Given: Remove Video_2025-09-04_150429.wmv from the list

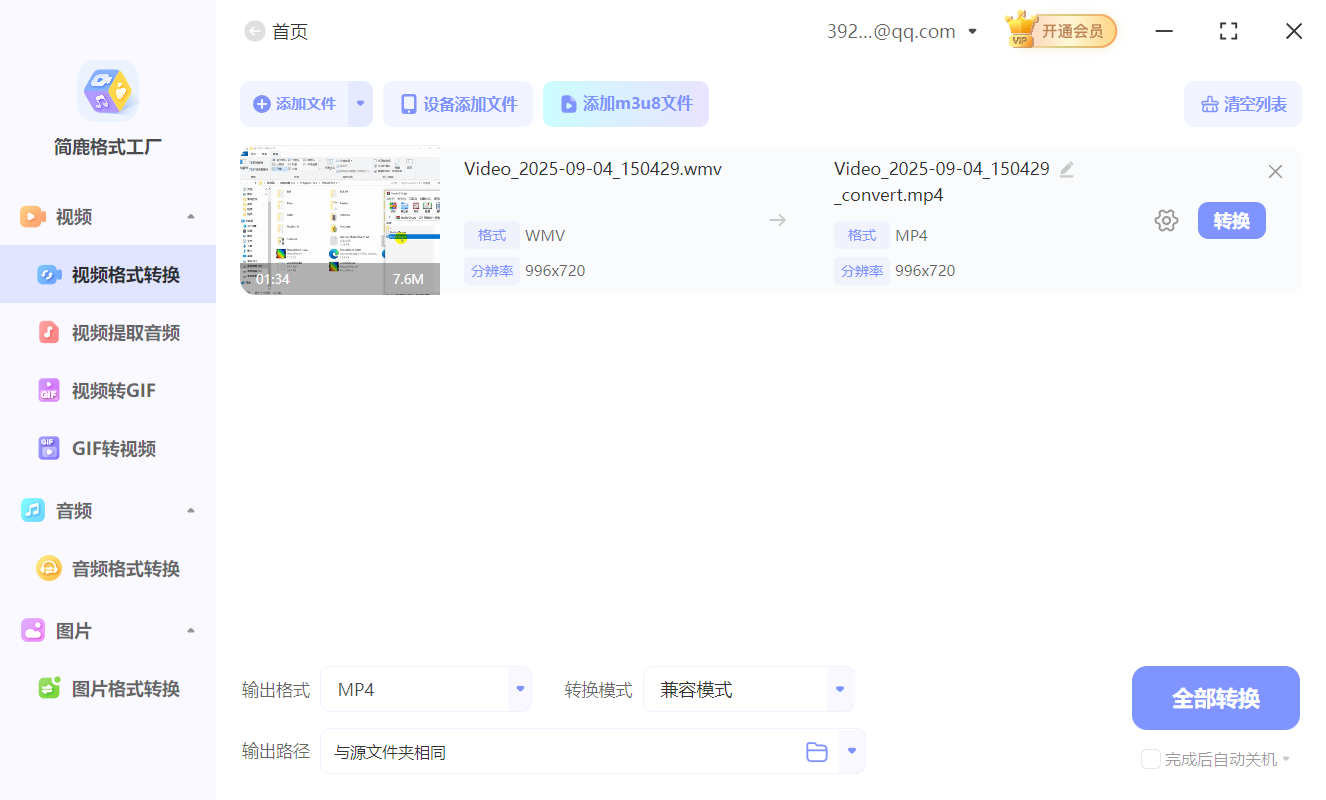Looking at the screenshot, I should click(x=1275, y=171).
